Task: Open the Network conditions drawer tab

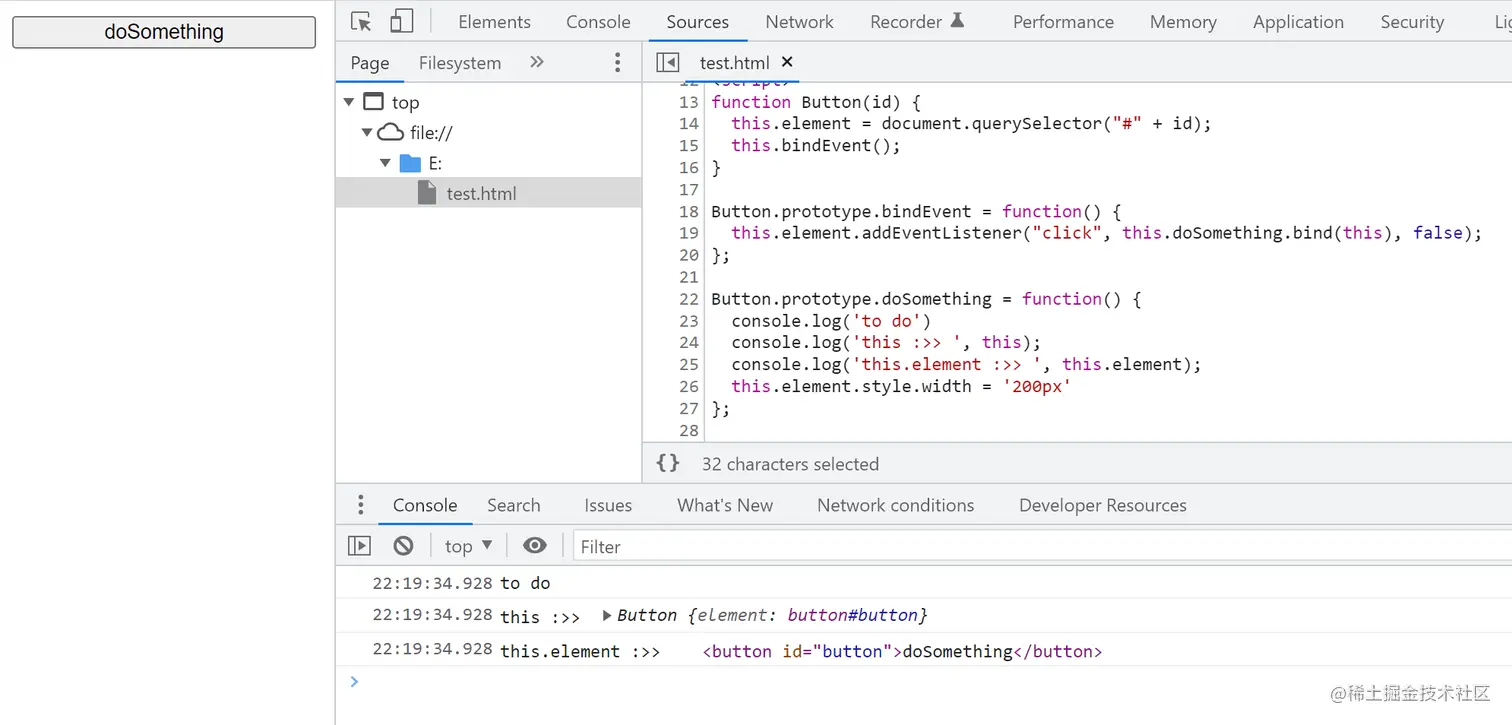Action: click(896, 505)
